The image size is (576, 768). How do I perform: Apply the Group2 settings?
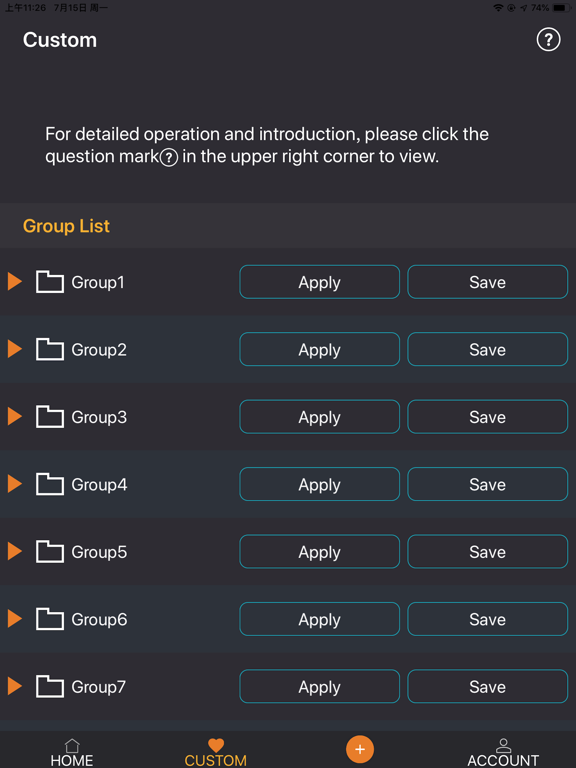coord(319,349)
